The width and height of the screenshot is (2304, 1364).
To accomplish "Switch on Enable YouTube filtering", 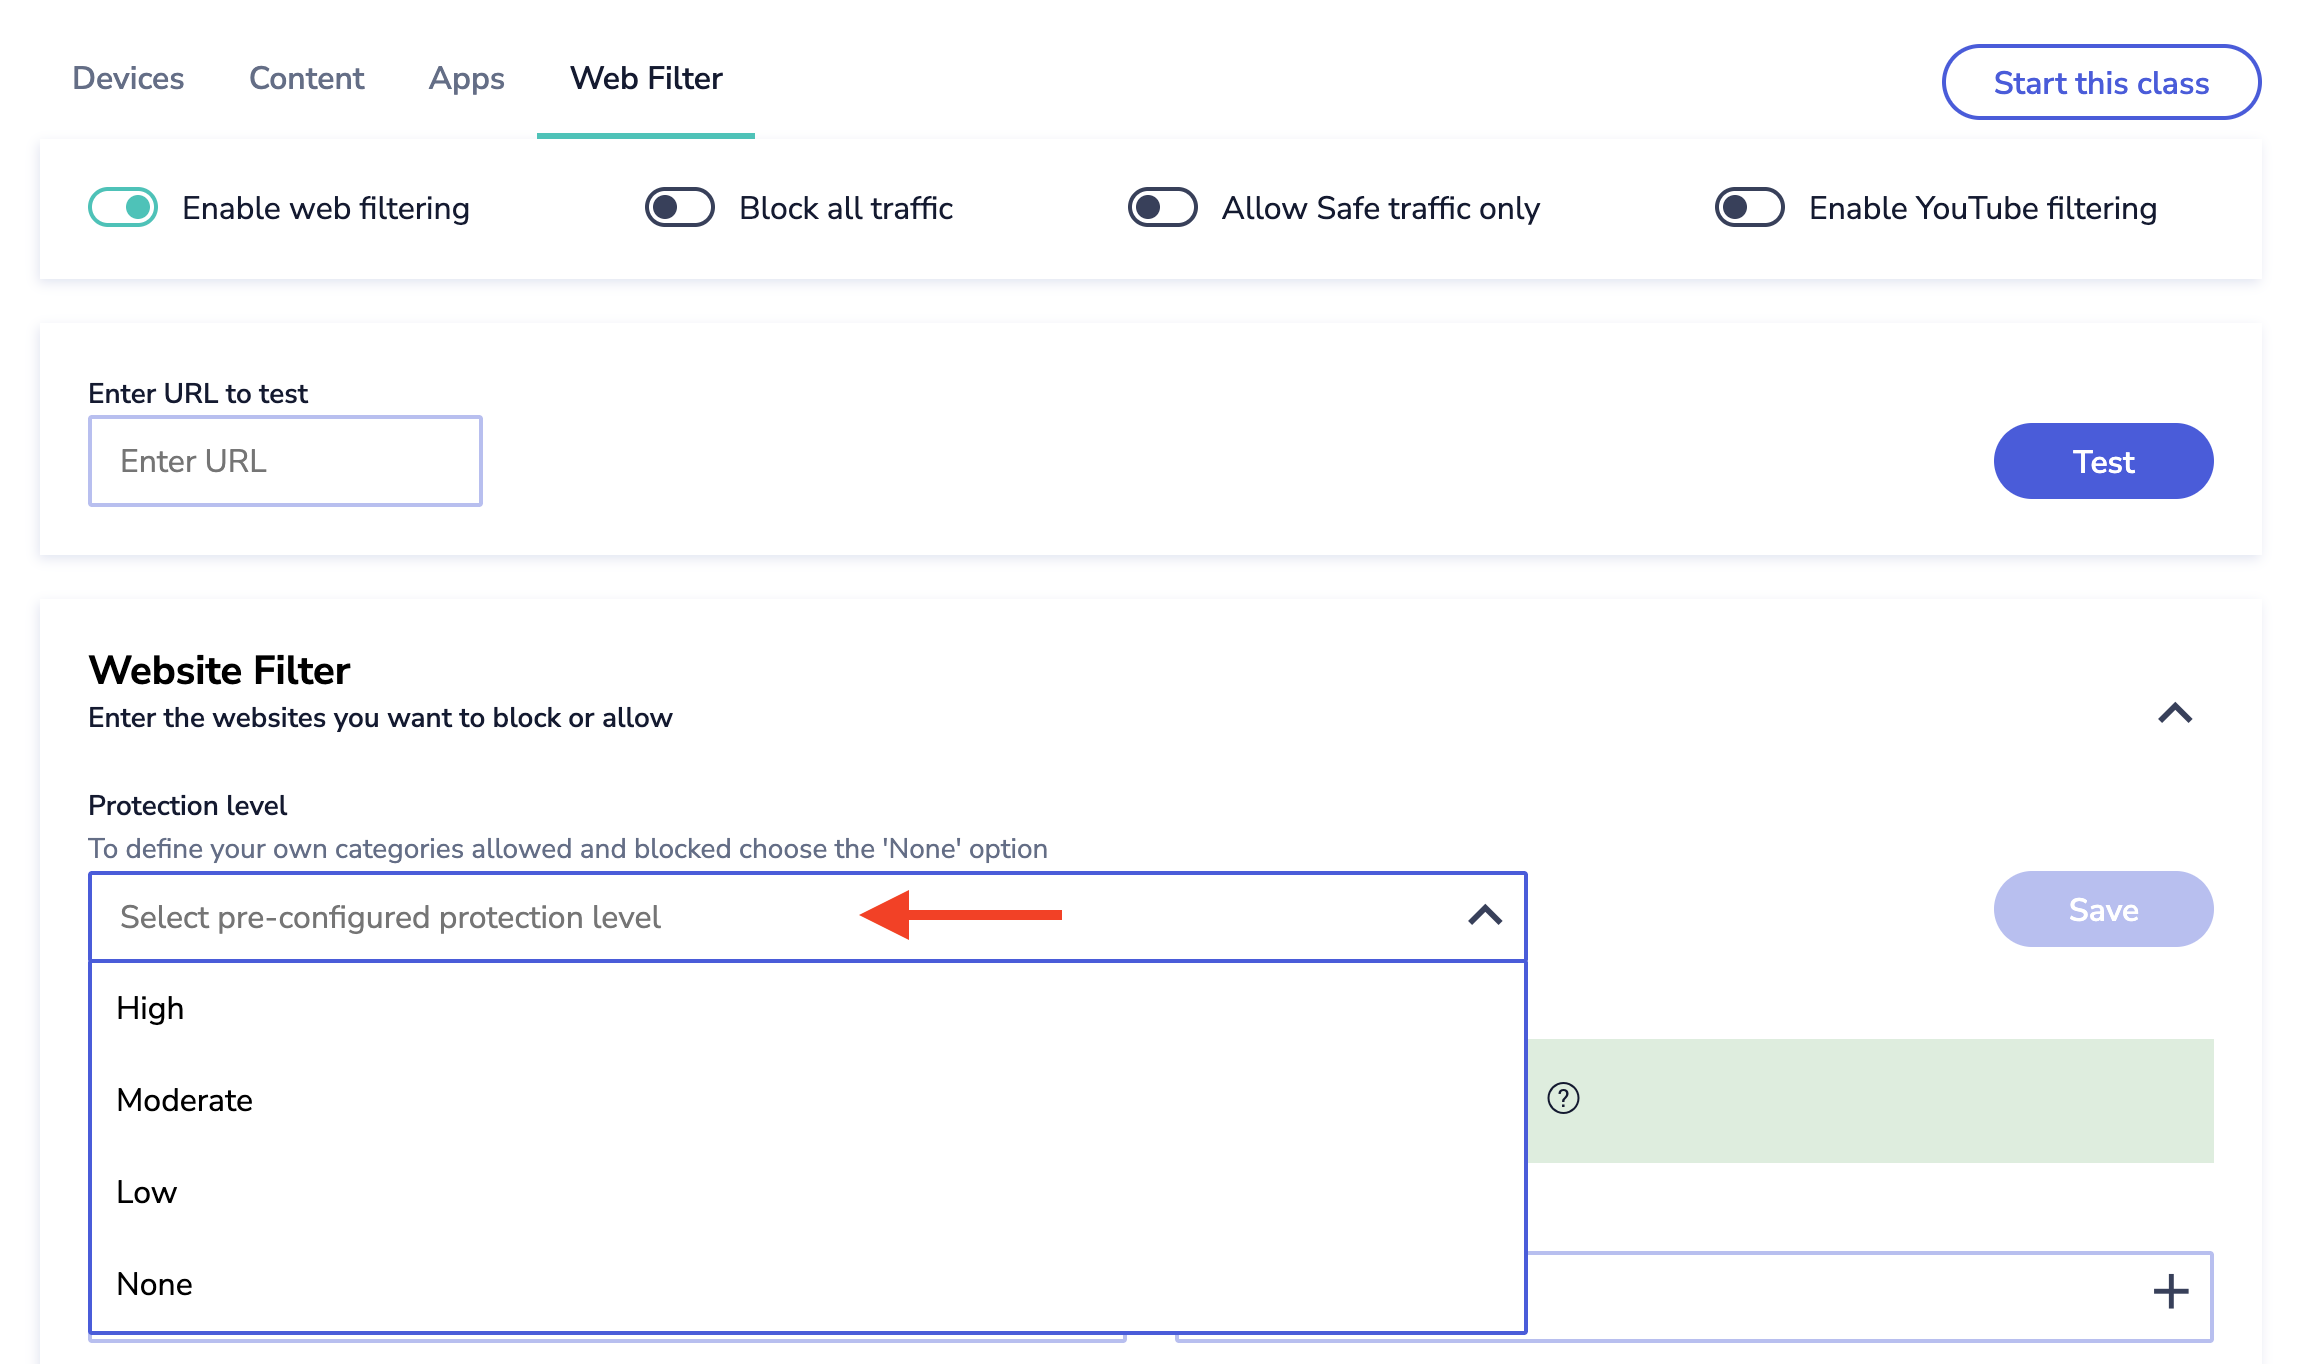I will tap(1749, 208).
